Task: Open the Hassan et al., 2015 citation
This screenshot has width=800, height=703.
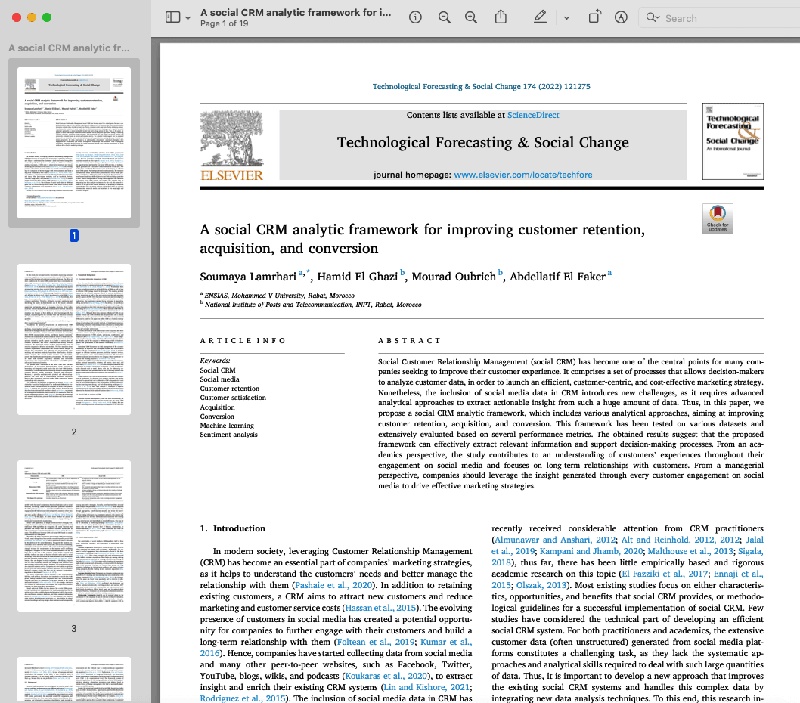Action: [x=381, y=608]
